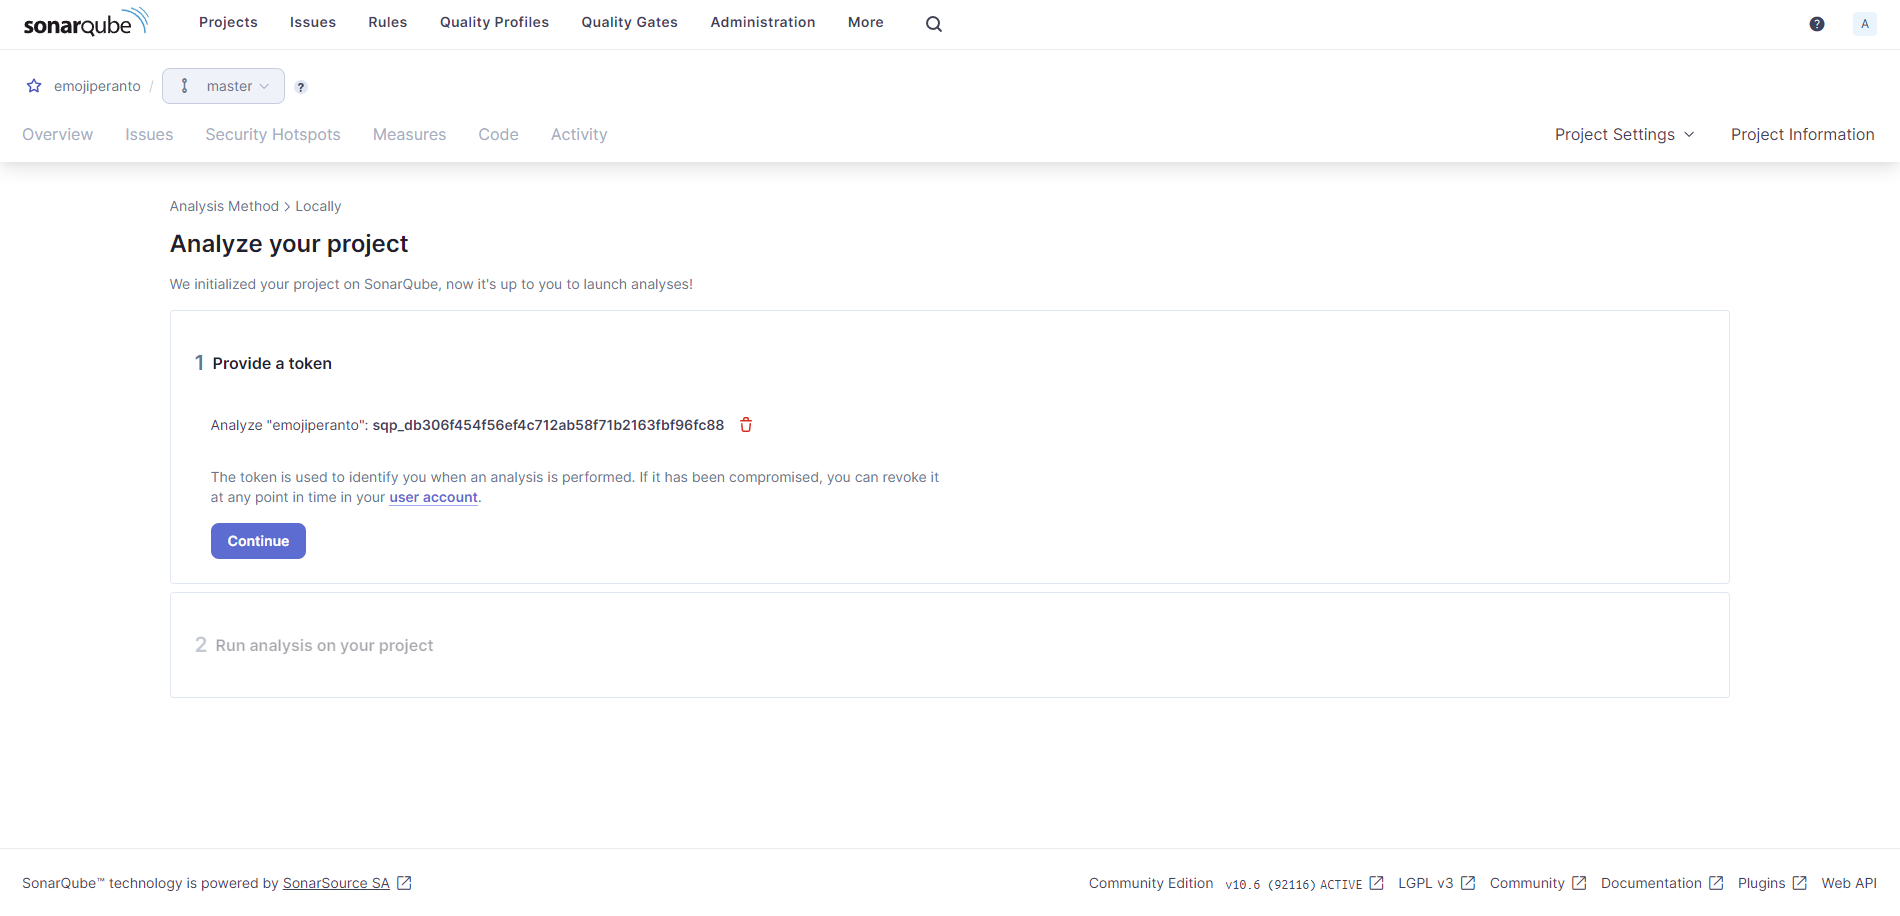Open the More menu
The height and width of the screenshot is (916, 1900).
coord(865,22)
